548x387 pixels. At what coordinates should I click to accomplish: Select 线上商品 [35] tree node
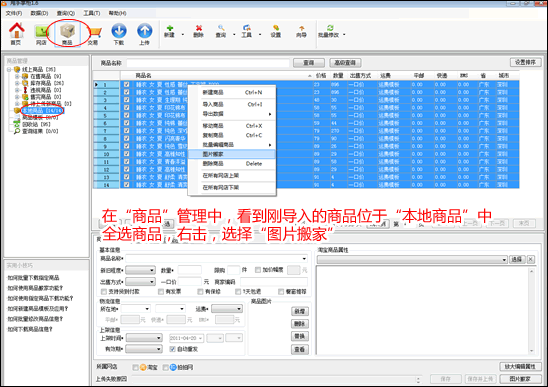click(x=39, y=70)
